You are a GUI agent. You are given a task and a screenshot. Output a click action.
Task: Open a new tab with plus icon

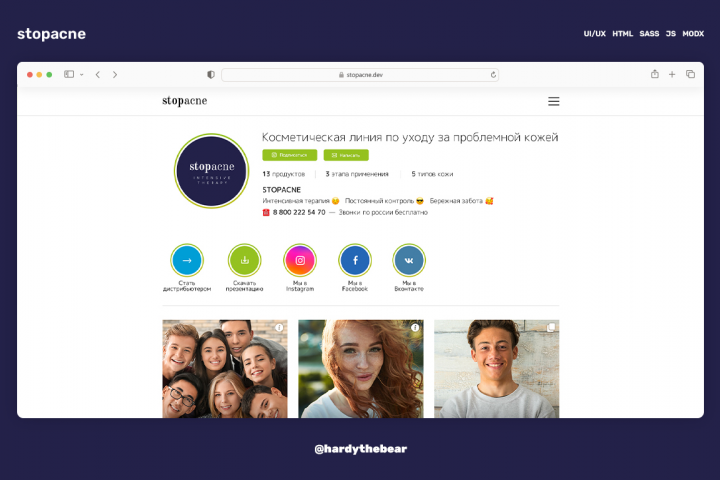pos(672,74)
